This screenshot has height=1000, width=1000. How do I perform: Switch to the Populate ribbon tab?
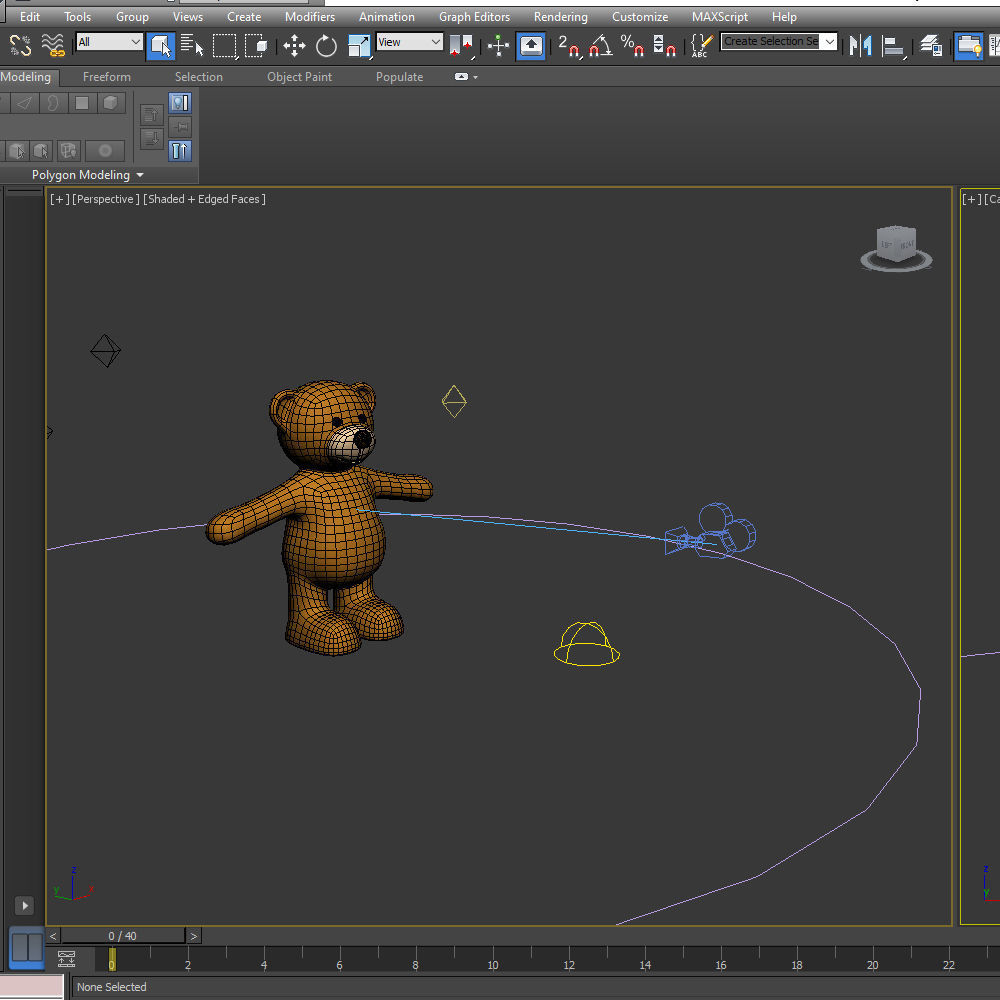pyautogui.click(x=399, y=77)
